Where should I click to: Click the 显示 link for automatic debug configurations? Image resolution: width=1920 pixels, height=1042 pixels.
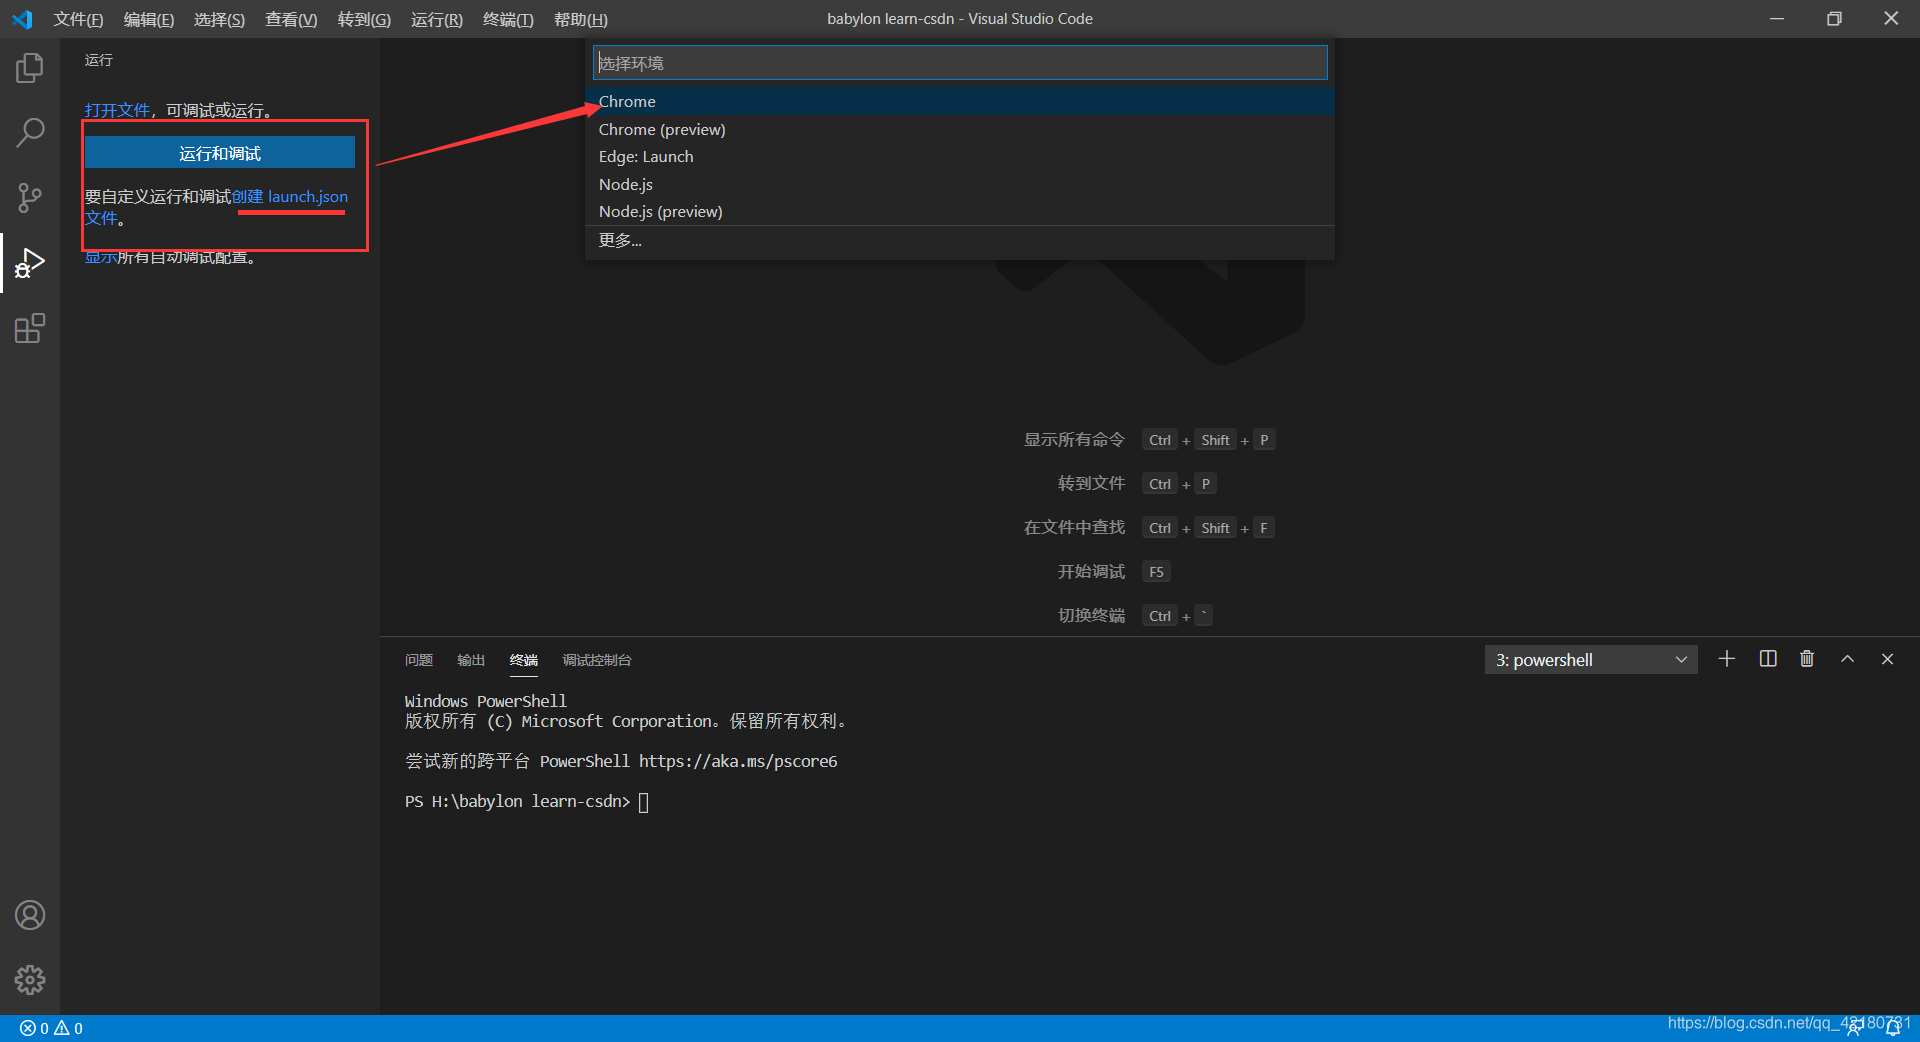point(100,257)
